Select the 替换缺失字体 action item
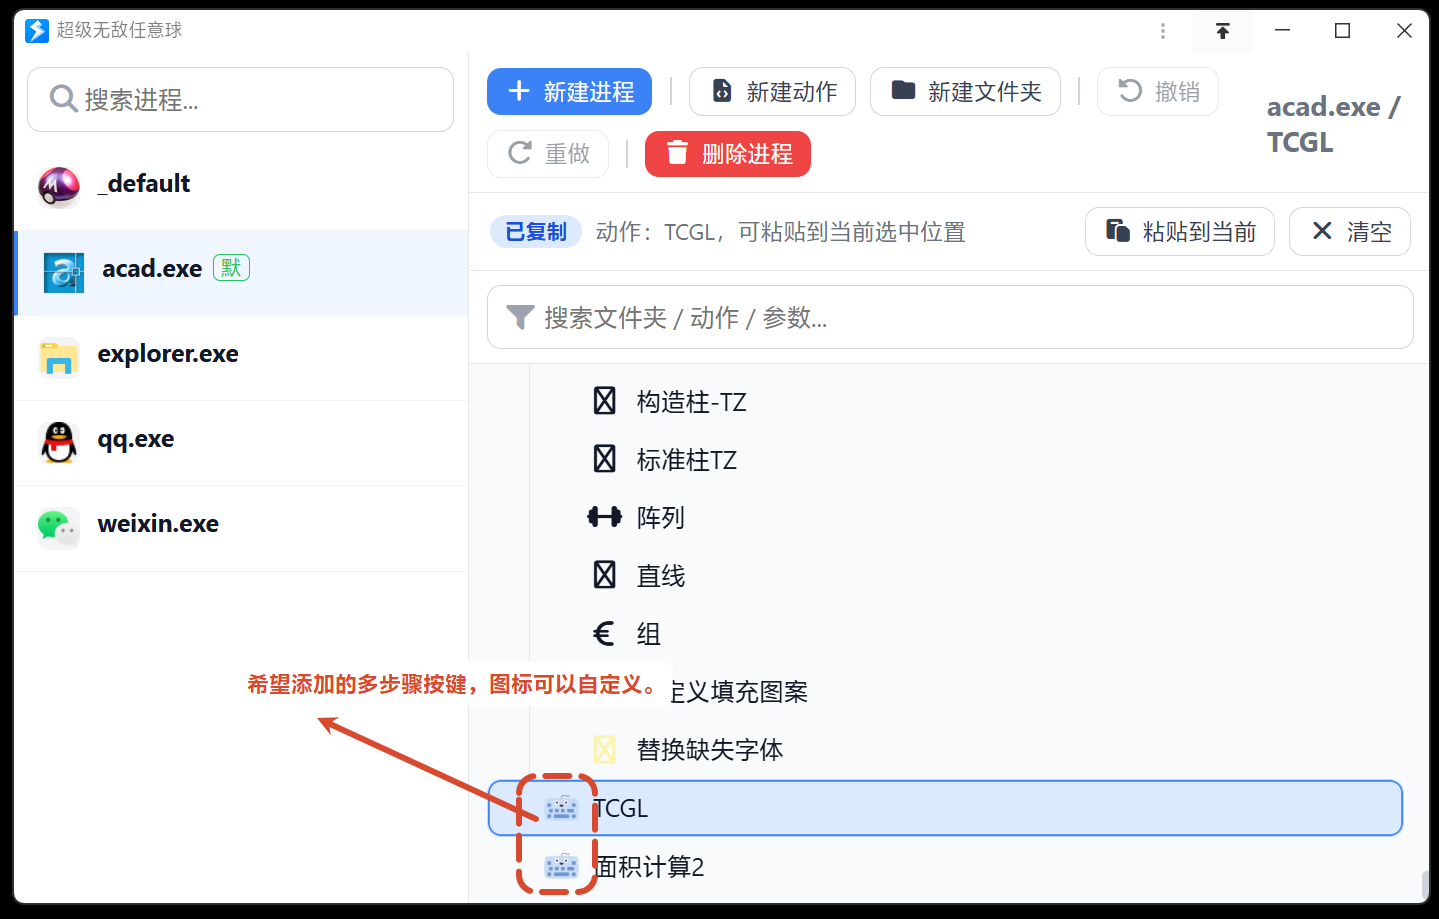This screenshot has height=919, width=1439. [709, 750]
